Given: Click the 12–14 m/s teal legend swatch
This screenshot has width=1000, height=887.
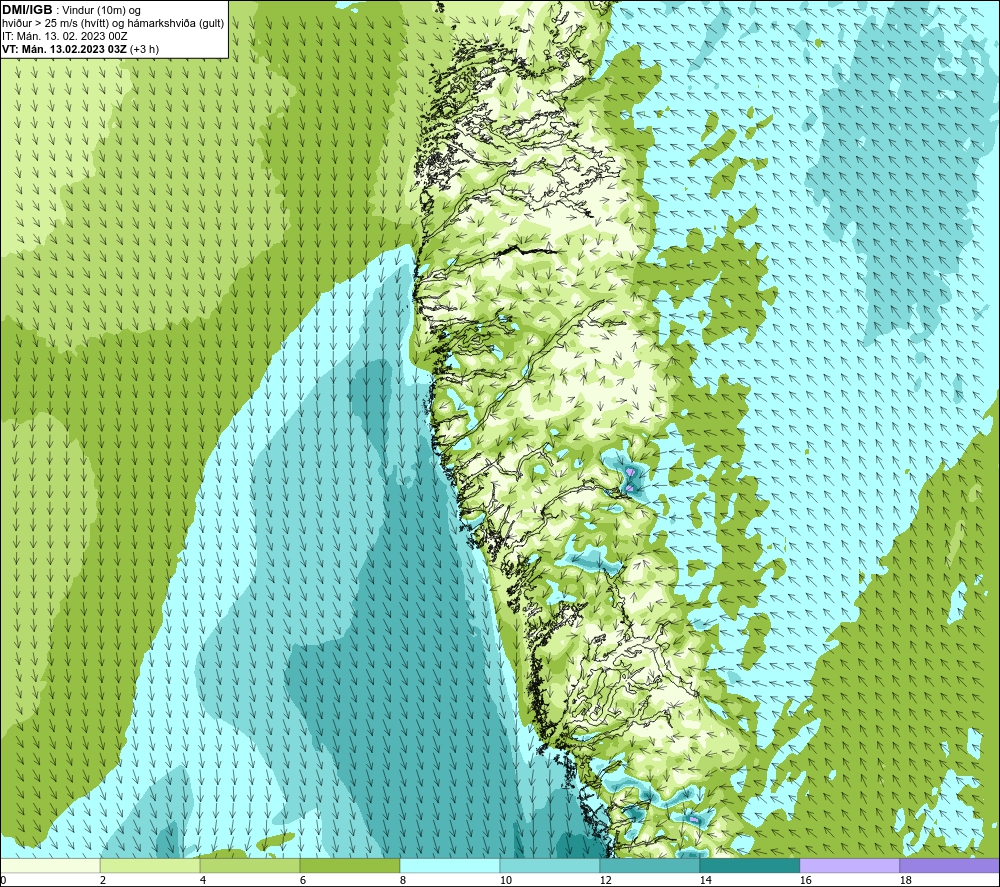Looking at the screenshot, I should tap(649, 865).
